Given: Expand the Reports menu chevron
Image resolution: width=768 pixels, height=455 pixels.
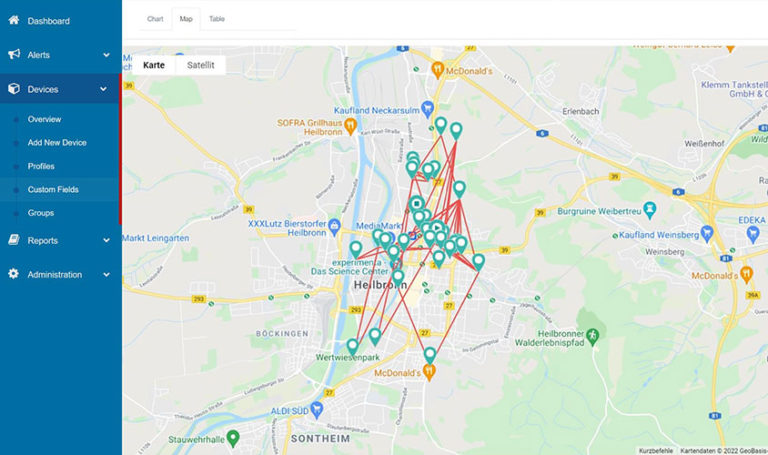Looking at the screenshot, I should click(106, 240).
